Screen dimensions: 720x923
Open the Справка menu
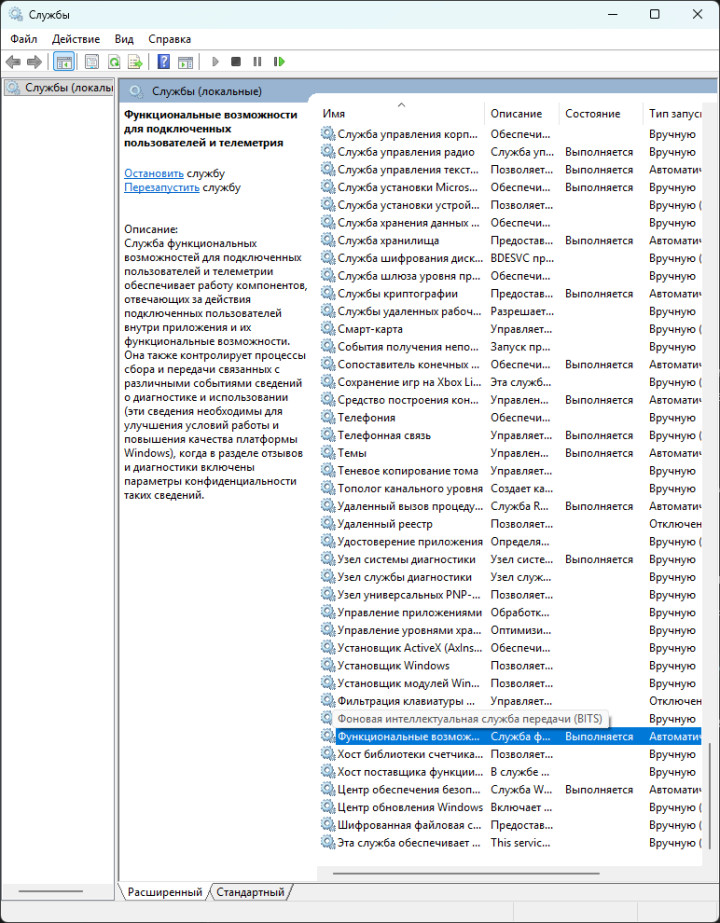(169, 39)
